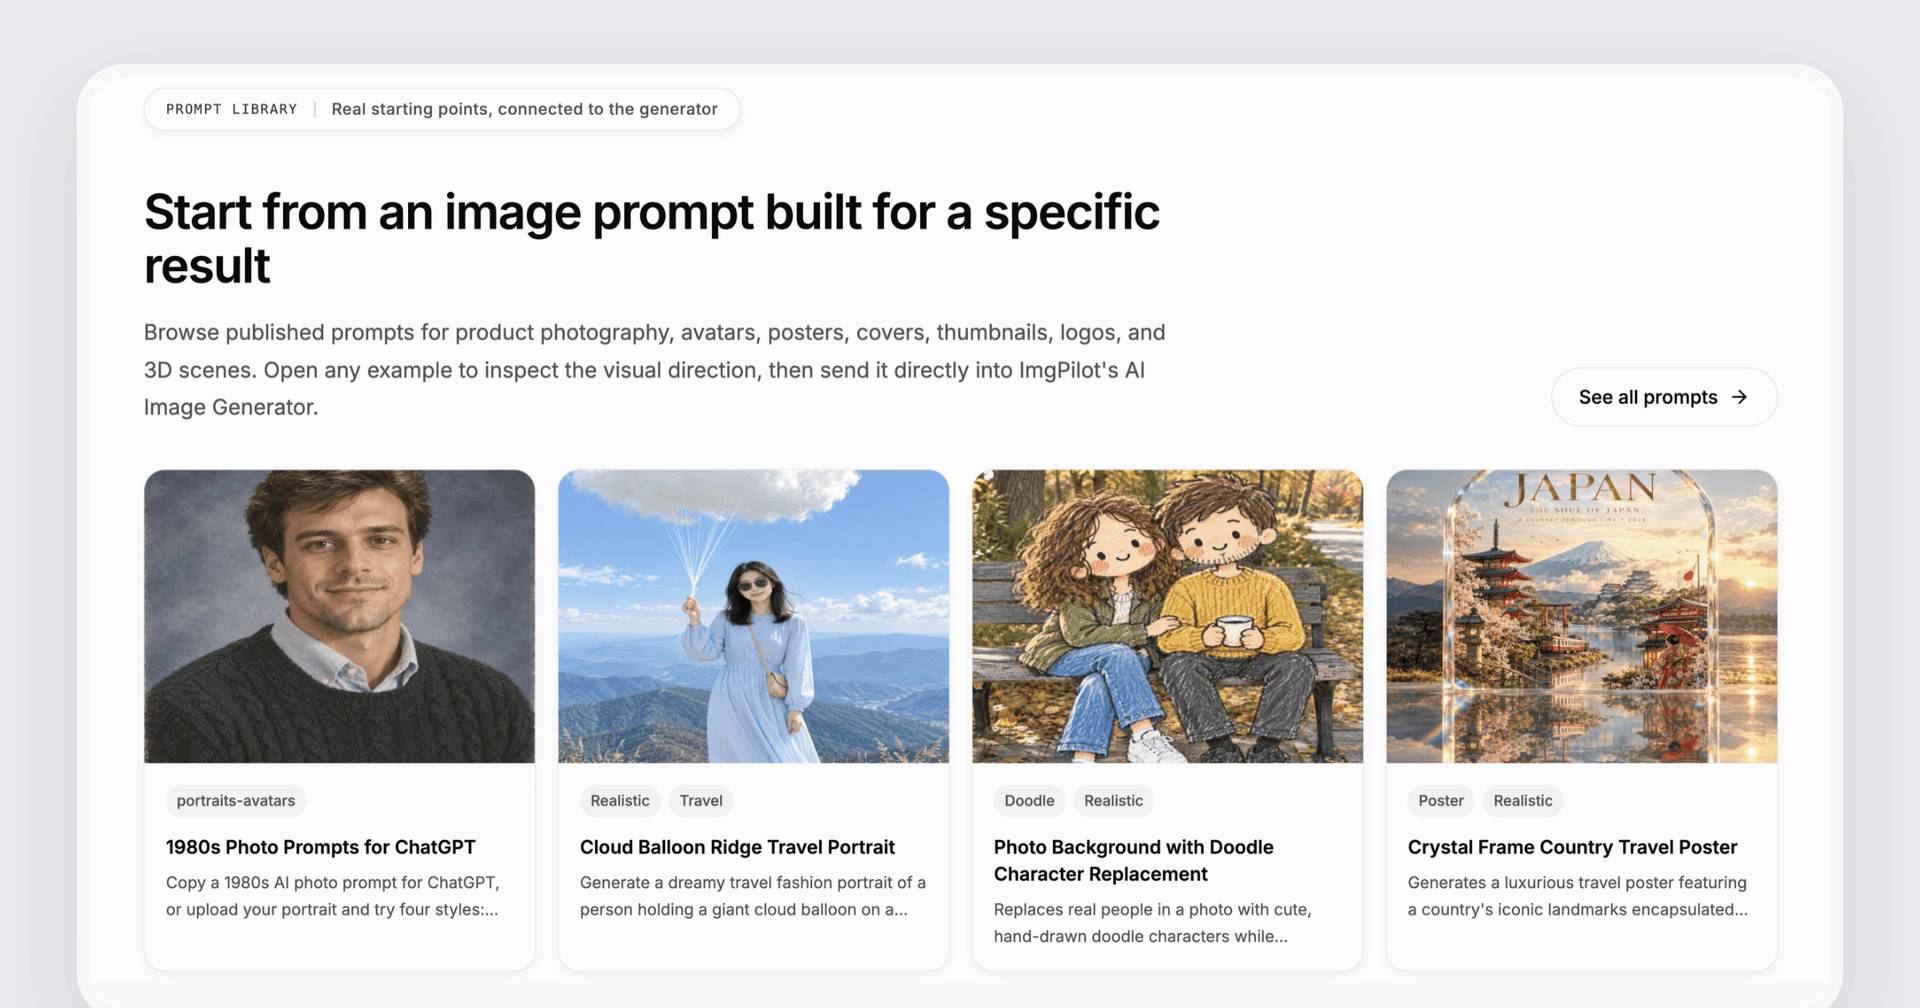Open the cloud balloon travel portrait image

coord(754,616)
